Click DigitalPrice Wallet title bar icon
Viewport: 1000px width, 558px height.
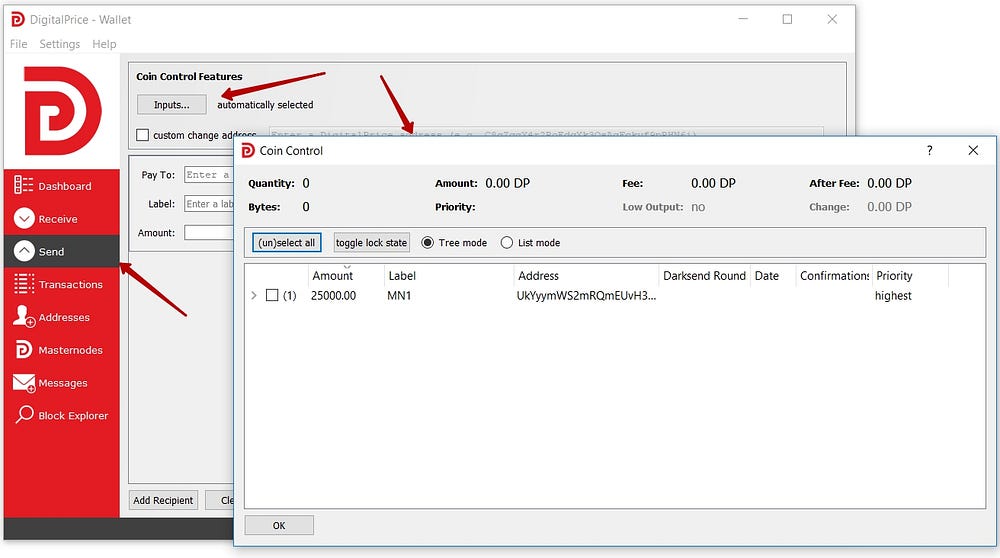pyautogui.click(x=18, y=20)
